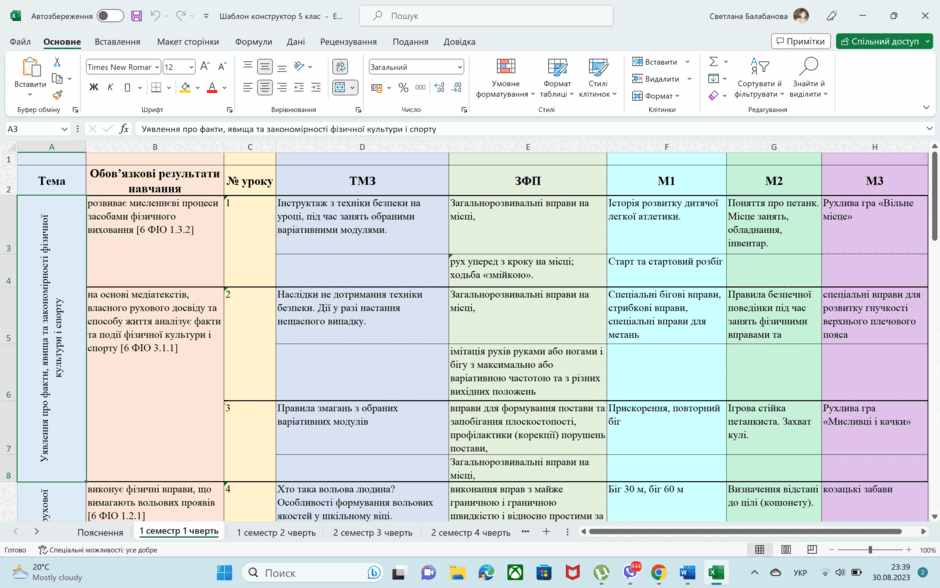Toggle bold Ж formatting

(x=94, y=88)
